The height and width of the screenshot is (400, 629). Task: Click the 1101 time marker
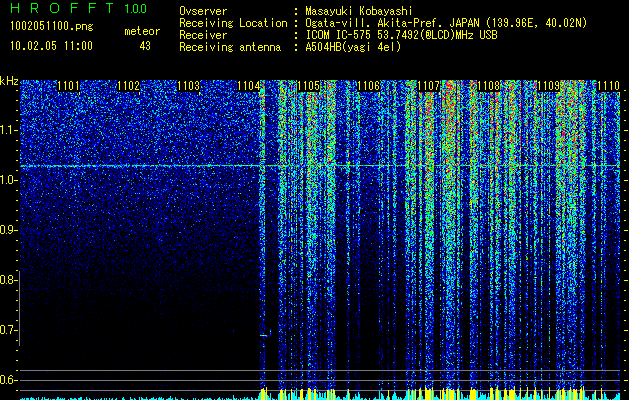69,86
